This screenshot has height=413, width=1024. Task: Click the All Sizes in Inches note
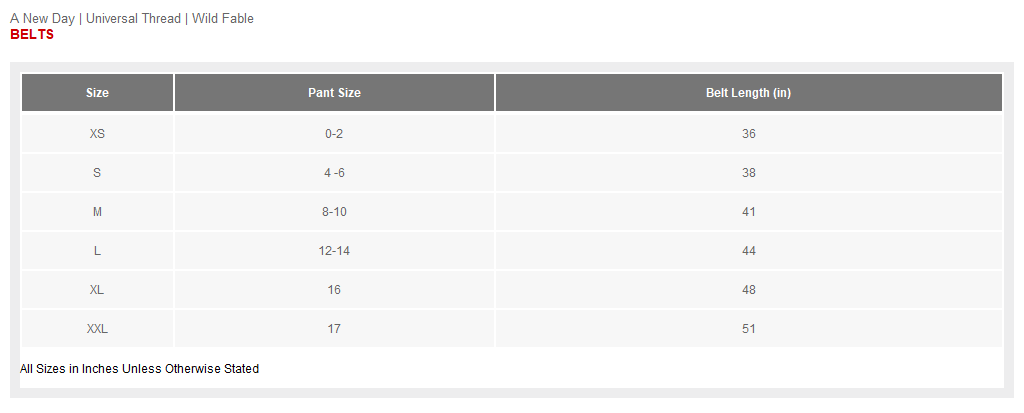pyautogui.click(x=139, y=369)
